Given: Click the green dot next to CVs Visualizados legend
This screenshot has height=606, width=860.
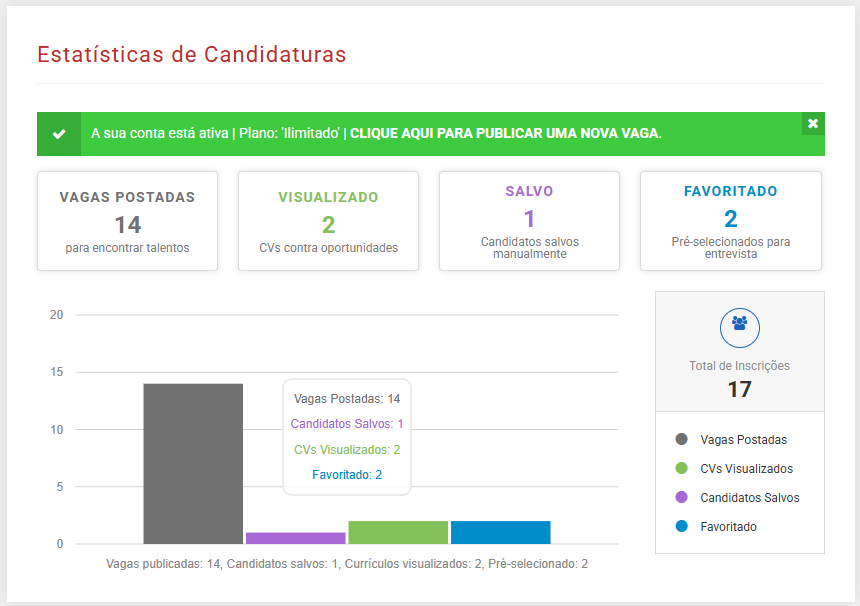Looking at the screenshot, I should [680, 468].
